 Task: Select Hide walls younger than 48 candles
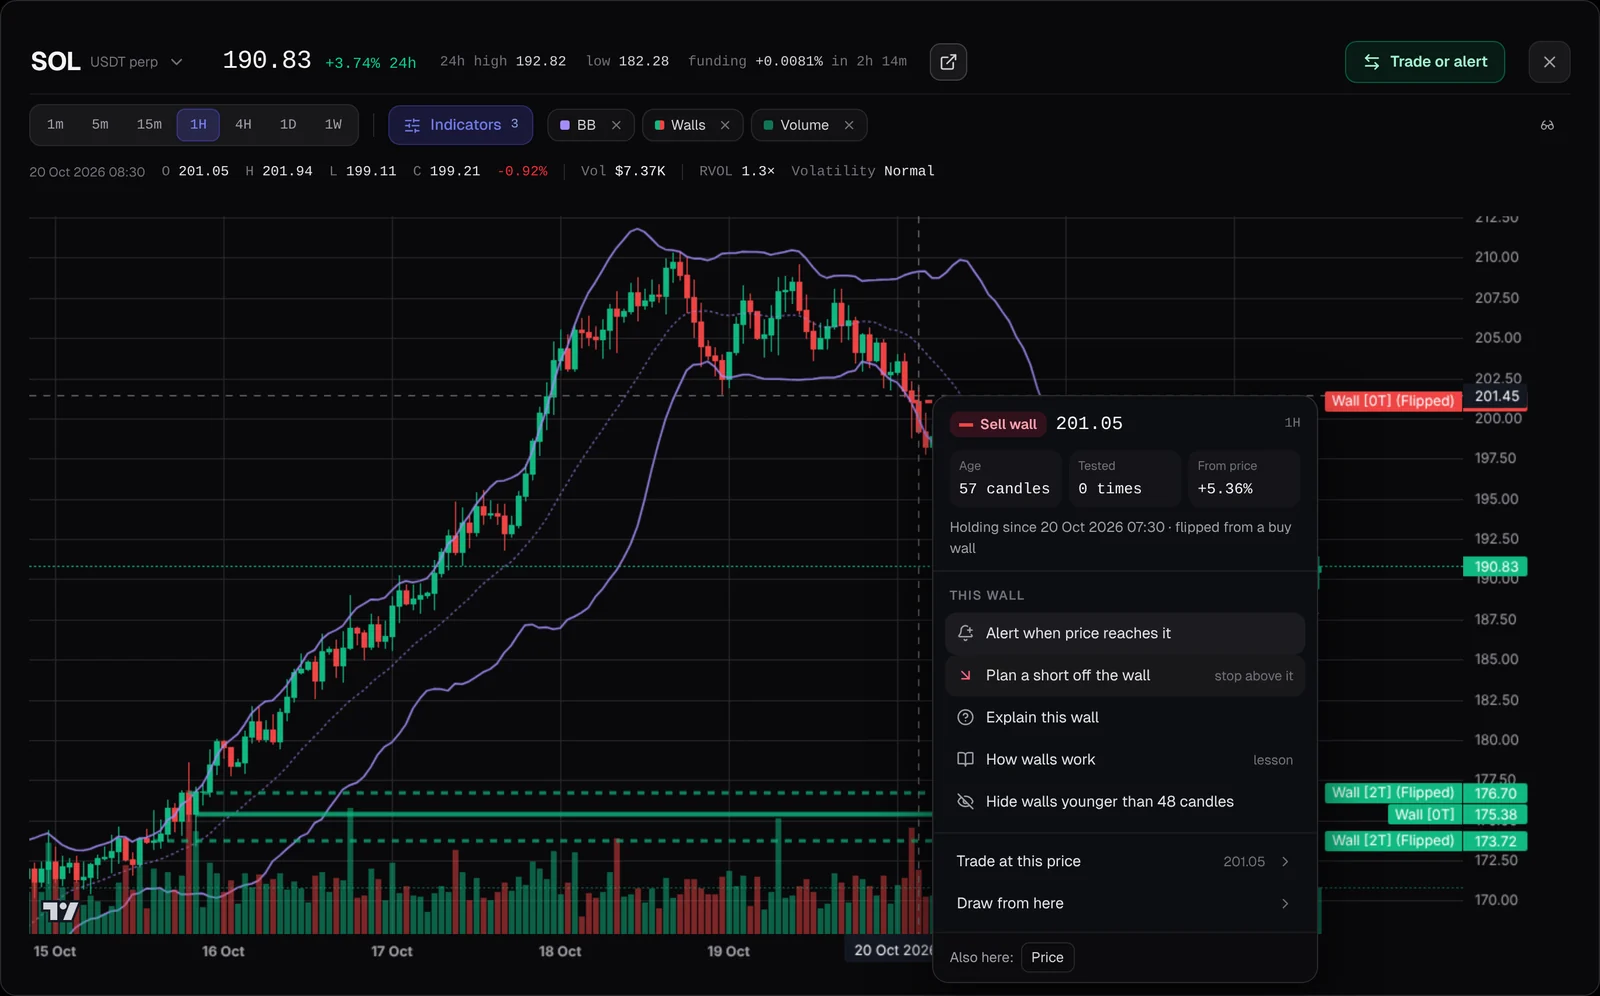1125,801
